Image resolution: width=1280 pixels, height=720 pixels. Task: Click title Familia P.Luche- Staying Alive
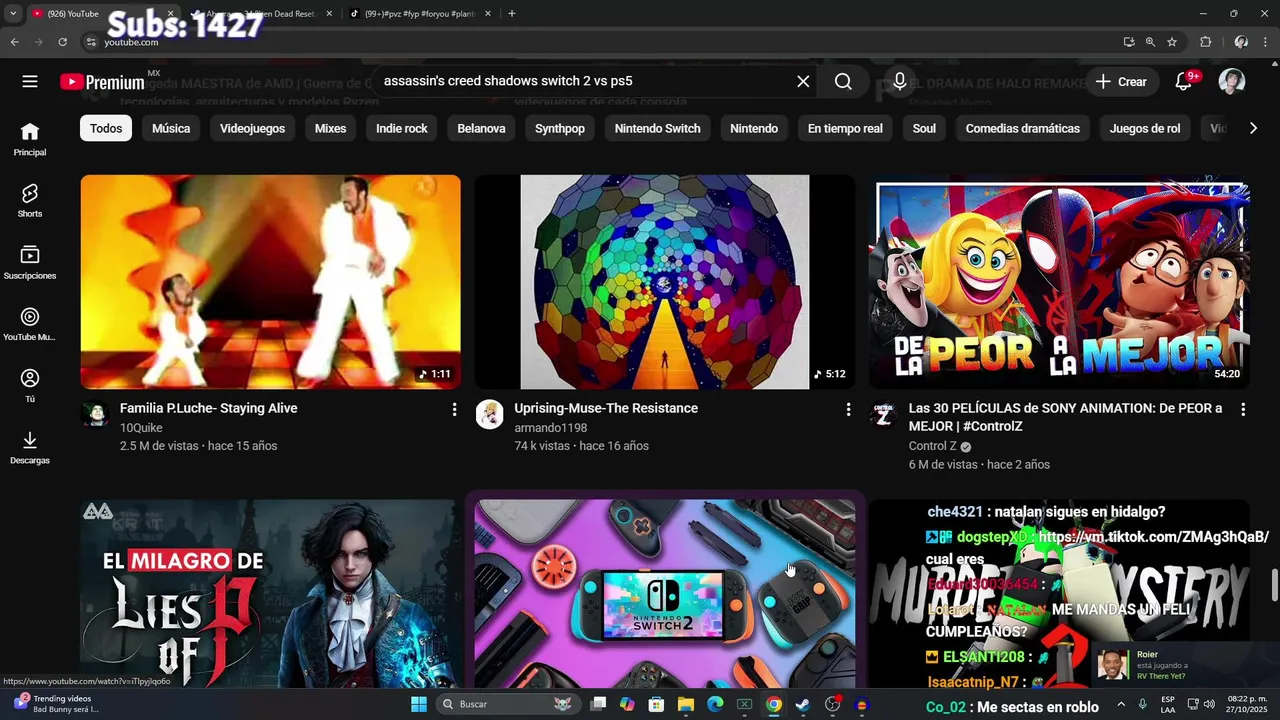point(208,408)
